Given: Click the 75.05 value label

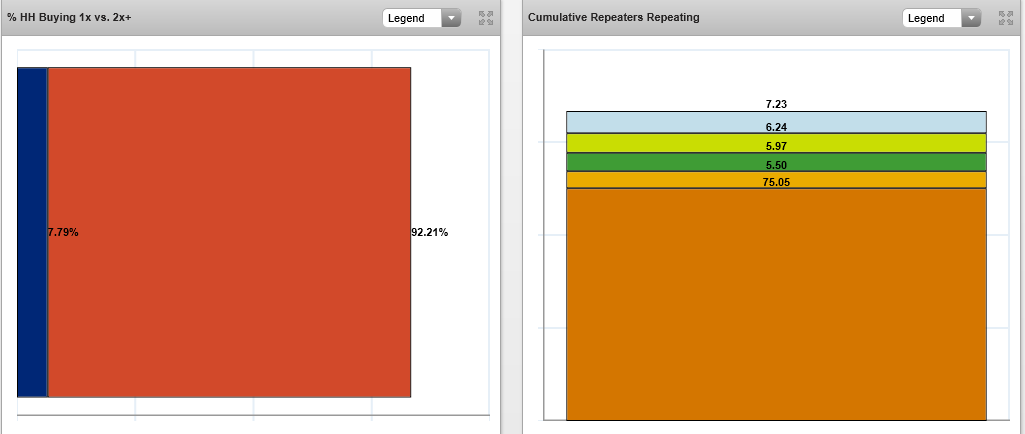Looking at the screenshot, I should click(776, 183).
